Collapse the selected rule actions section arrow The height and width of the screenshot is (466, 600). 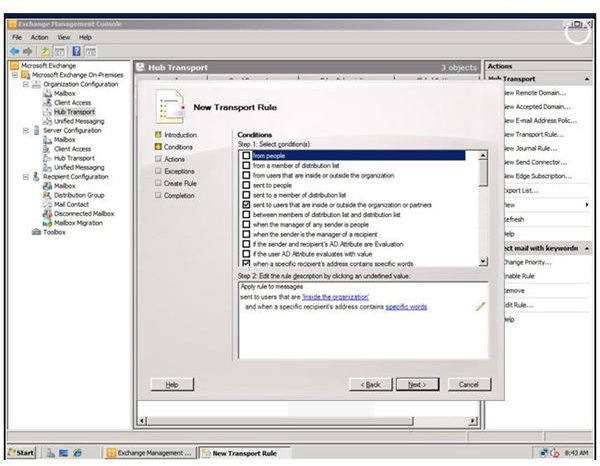(x=587, y=249)
